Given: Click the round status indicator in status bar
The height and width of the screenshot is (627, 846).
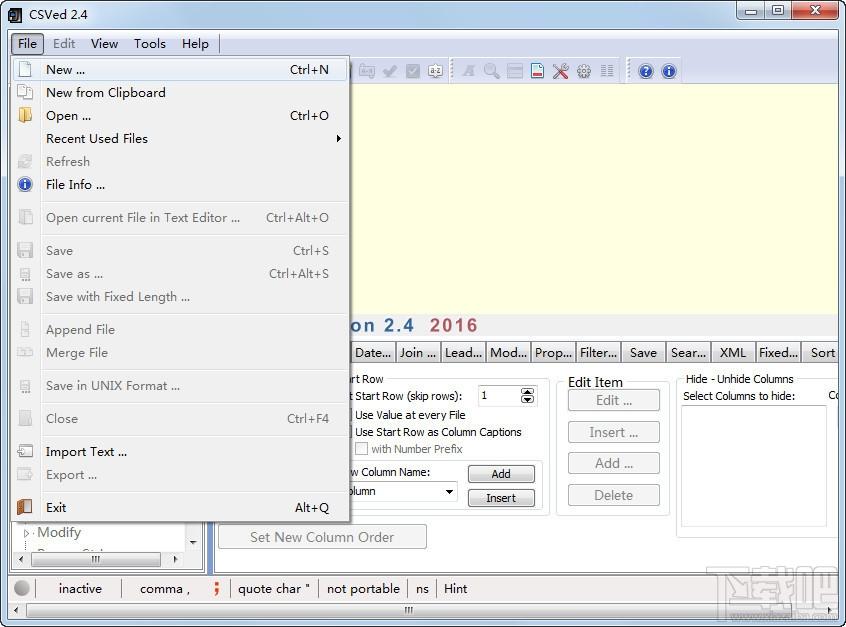Looking at the screenshot, I should pos(22,588).
